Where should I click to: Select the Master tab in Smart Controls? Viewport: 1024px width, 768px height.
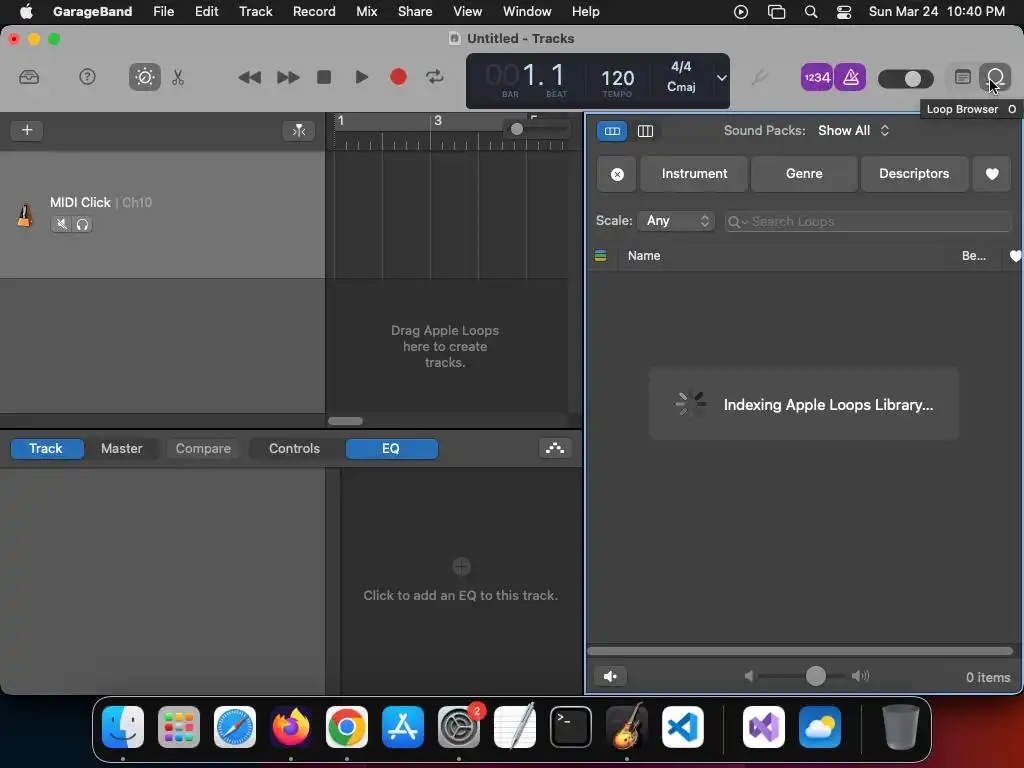[121, 449]
